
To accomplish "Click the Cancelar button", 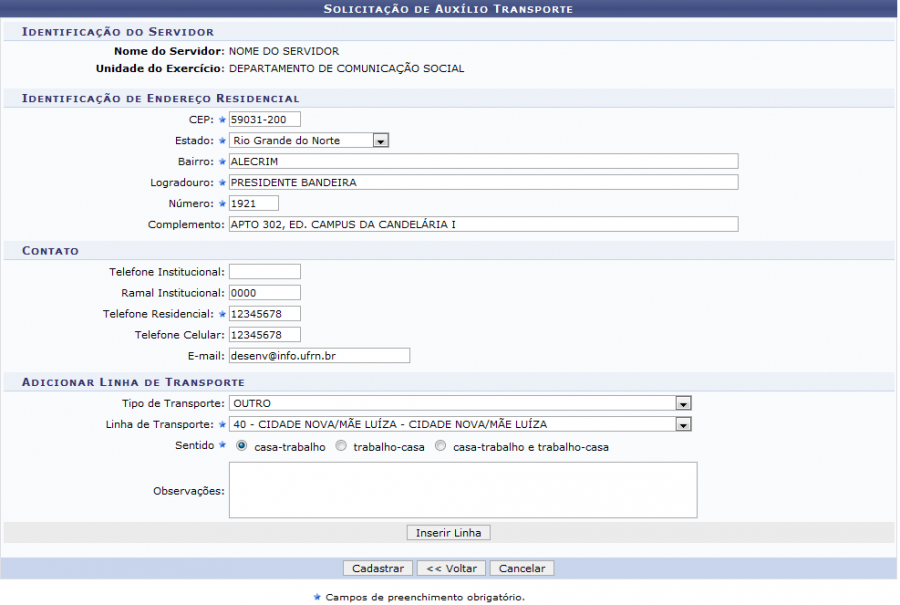I will click(522, 568).
